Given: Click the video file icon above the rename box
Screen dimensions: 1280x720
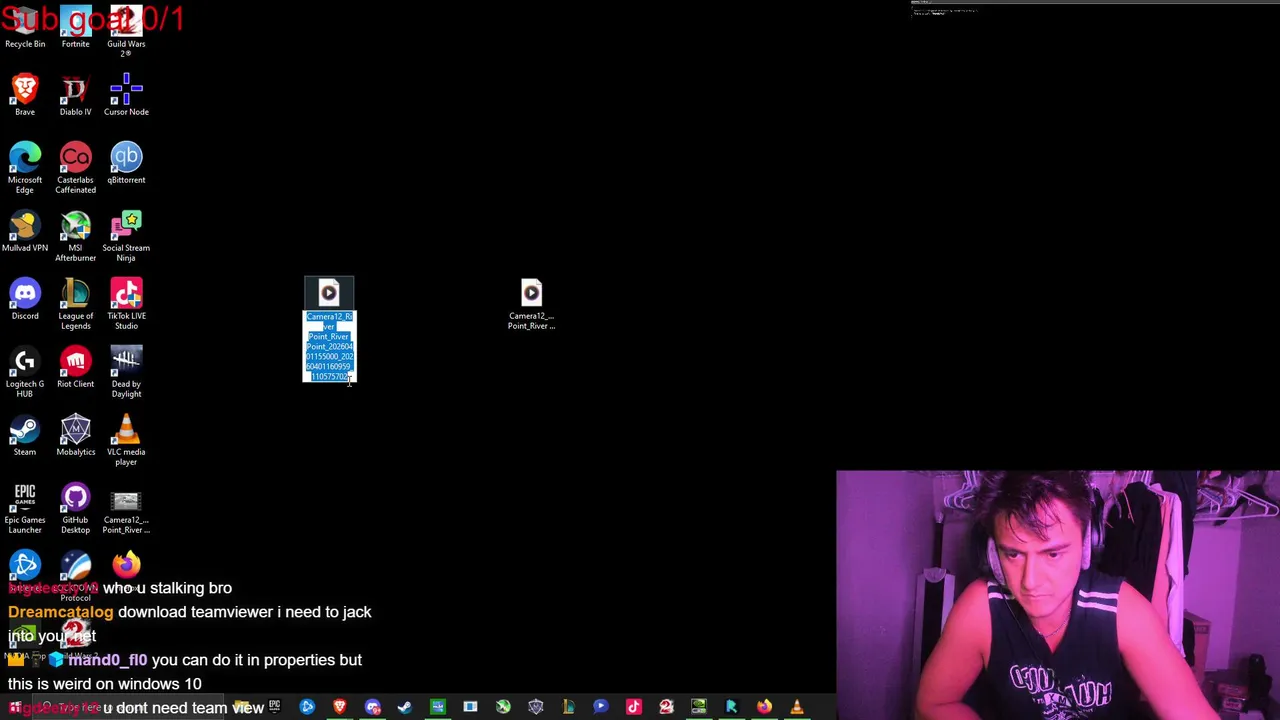Looking at the screenshot, I should pos(329,292).
